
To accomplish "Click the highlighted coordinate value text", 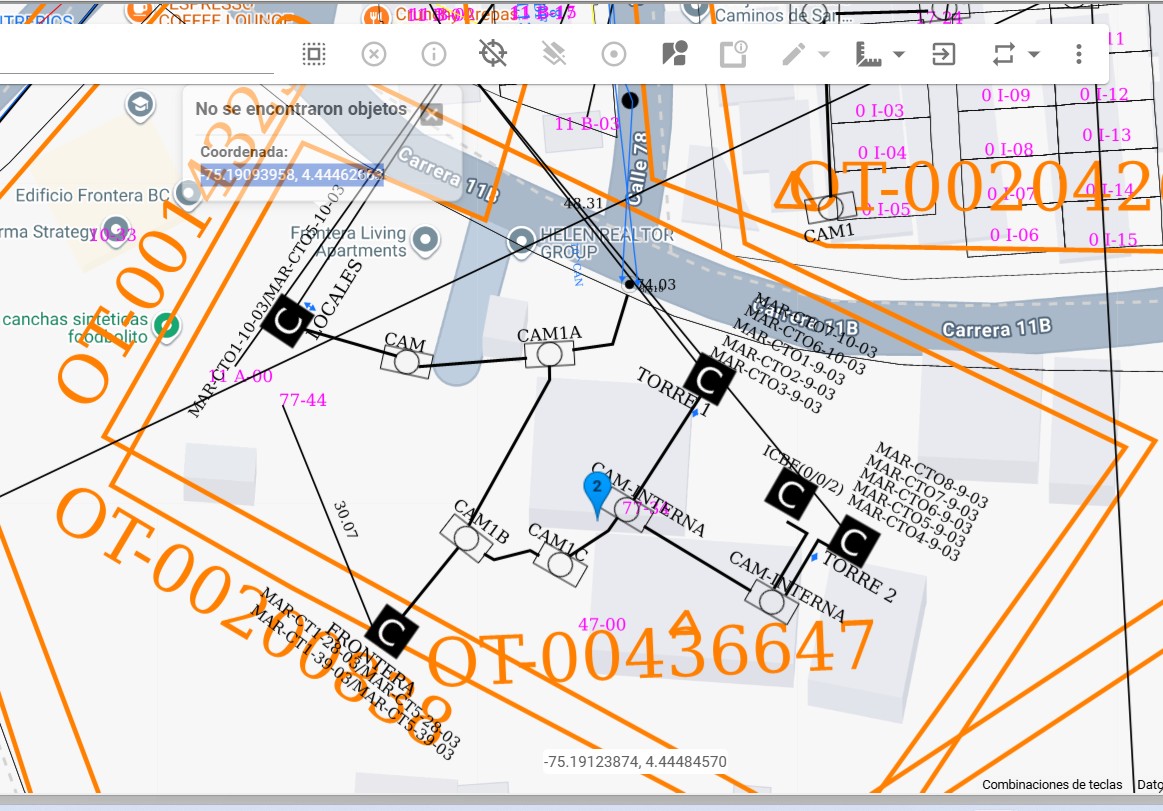I will tap(292, 175).
